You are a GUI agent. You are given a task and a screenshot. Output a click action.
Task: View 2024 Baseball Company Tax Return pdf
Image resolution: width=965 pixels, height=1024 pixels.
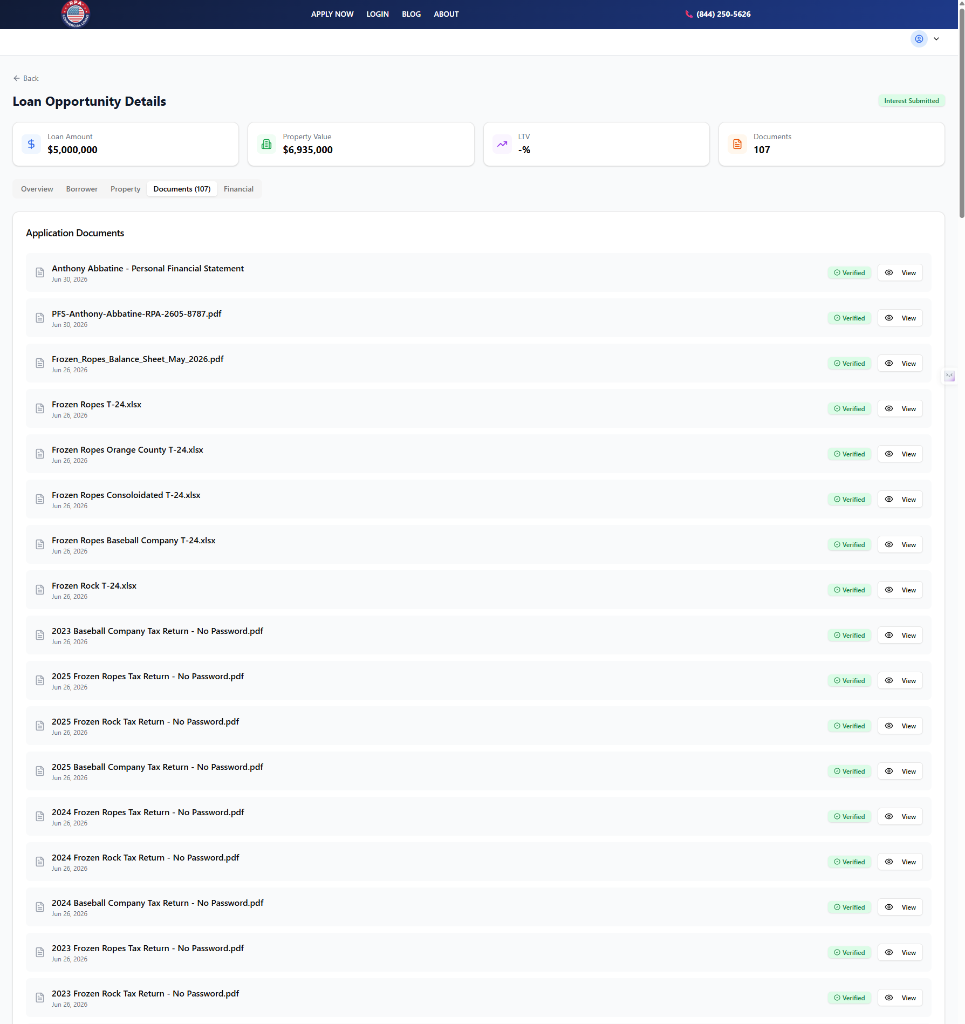pyautogui.click(x=900, y=907)
